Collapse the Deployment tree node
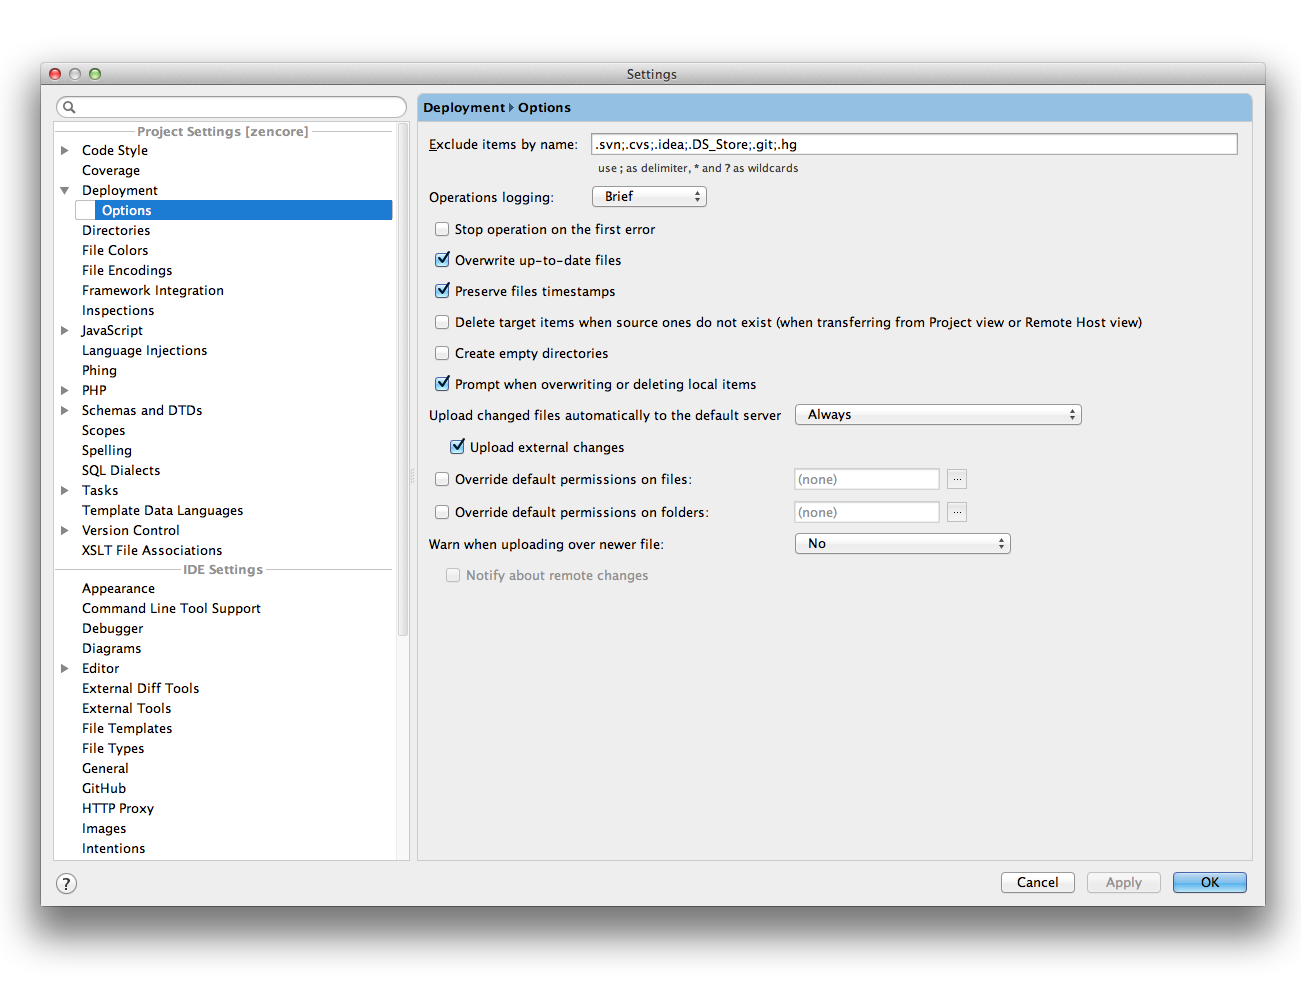Image resolution: width=1301 pixels, height=985 pixels. (x=65, y=190)
